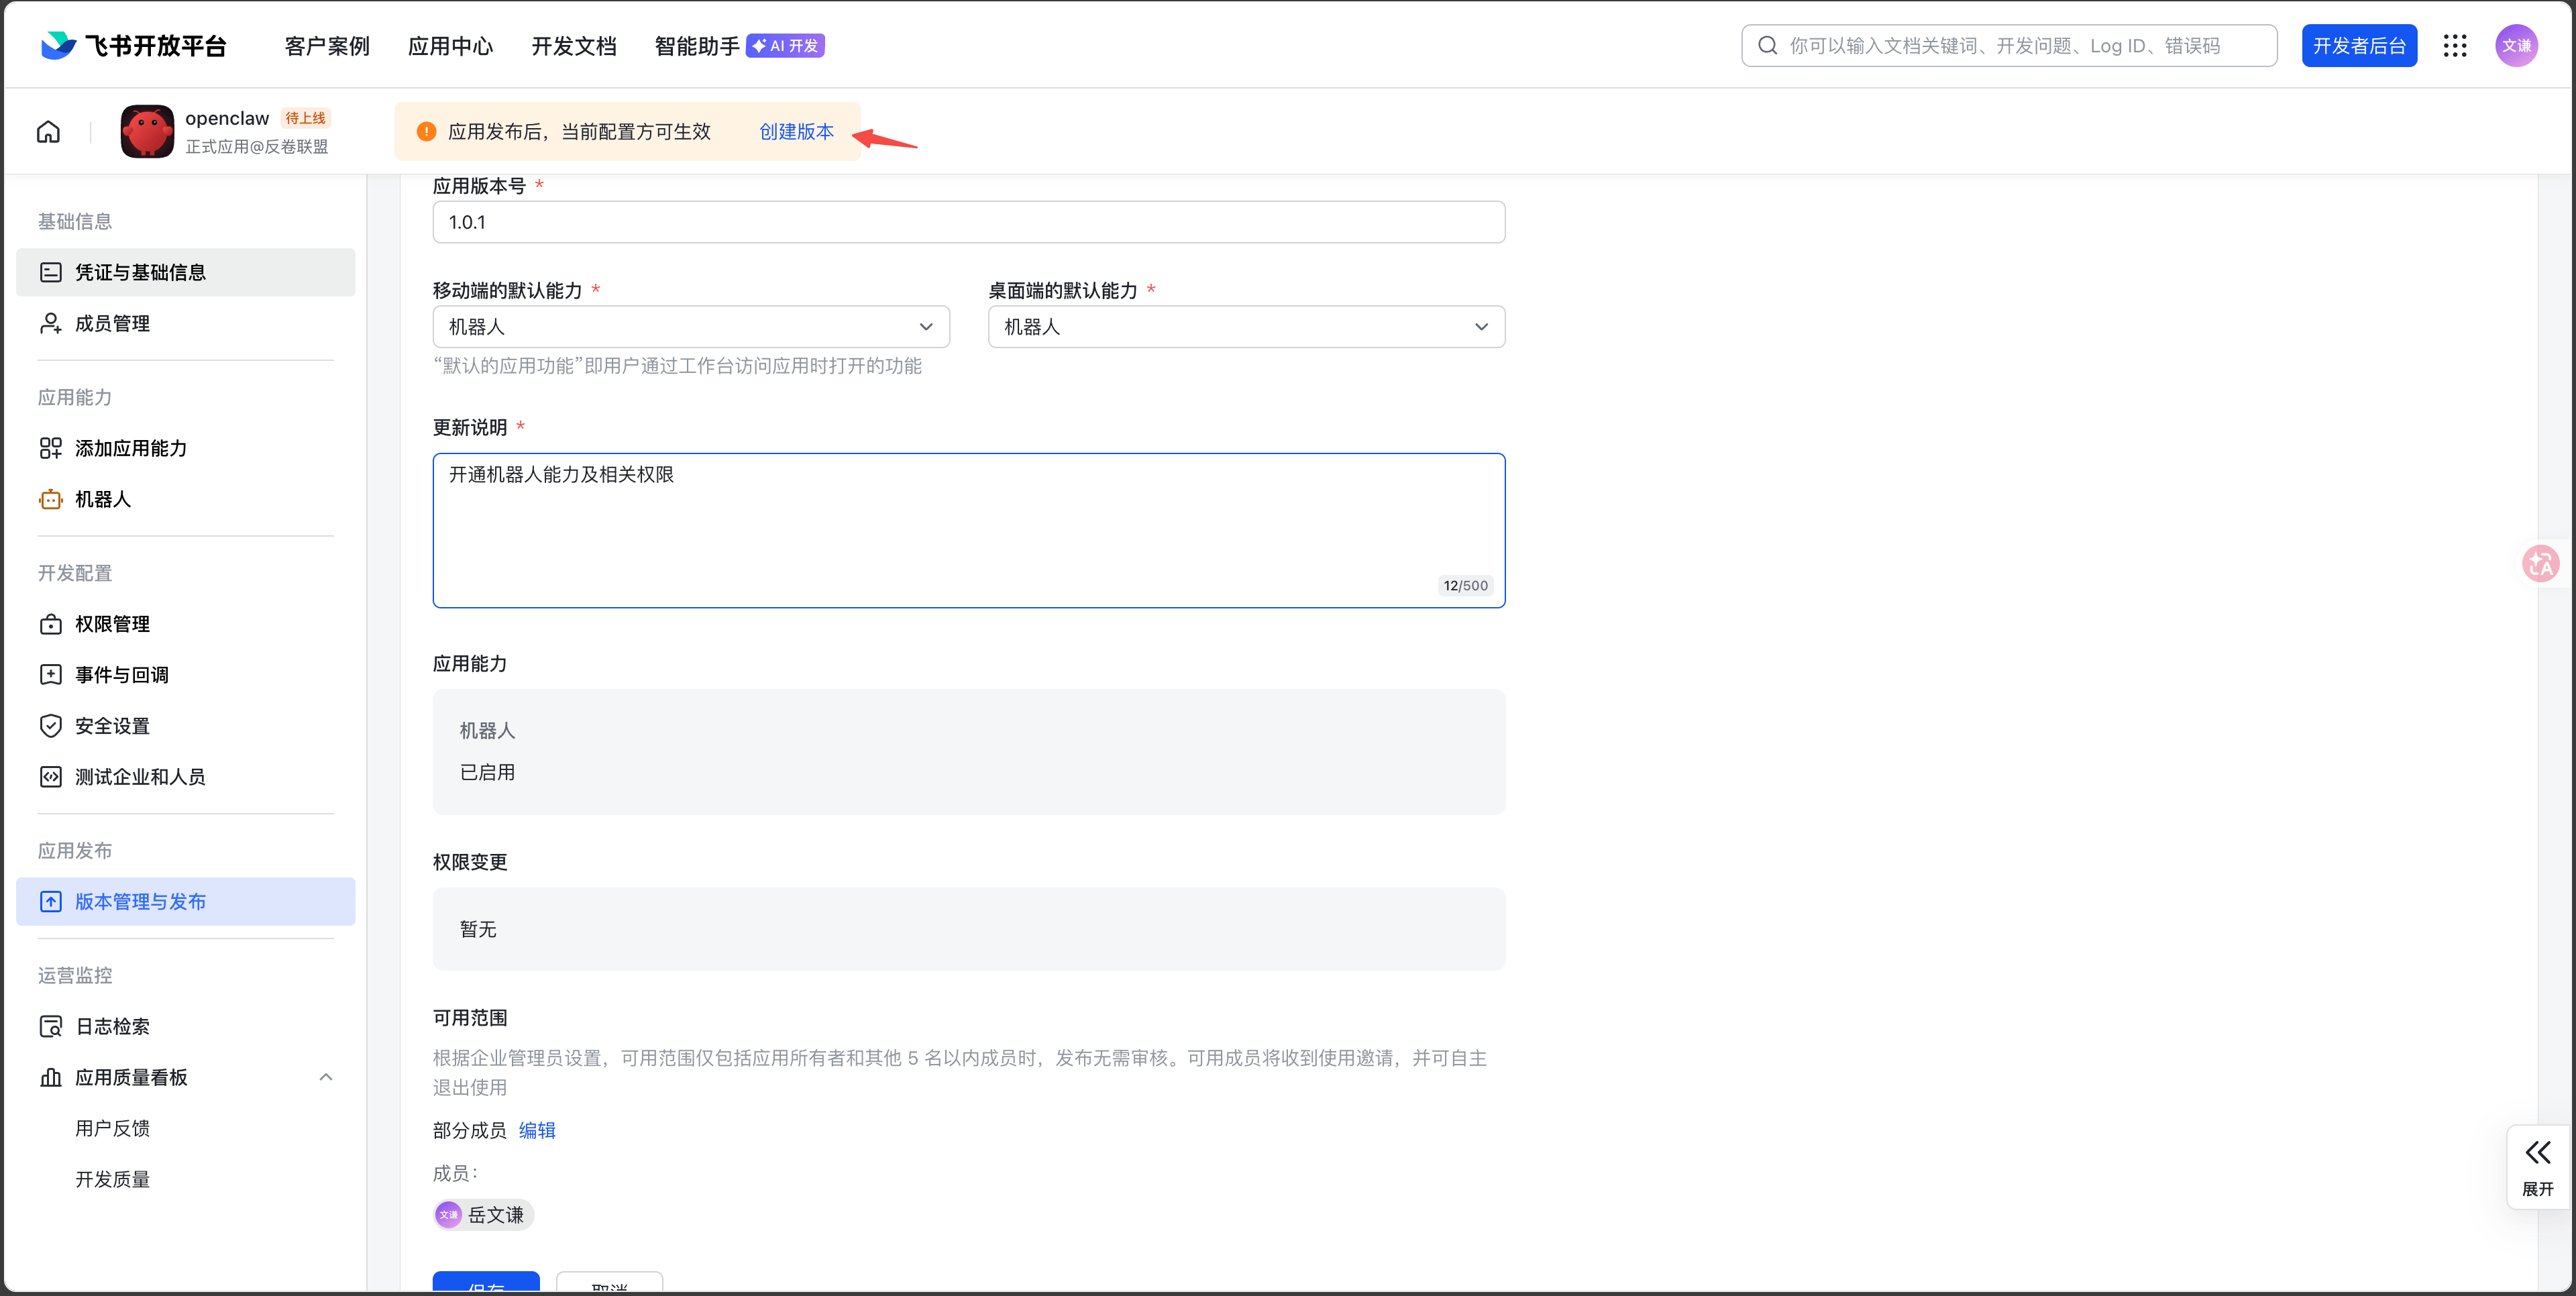Select 凭证与基础信息 in sidebar
This screenshot has width=2576, height=1296.
pos(186,272)
